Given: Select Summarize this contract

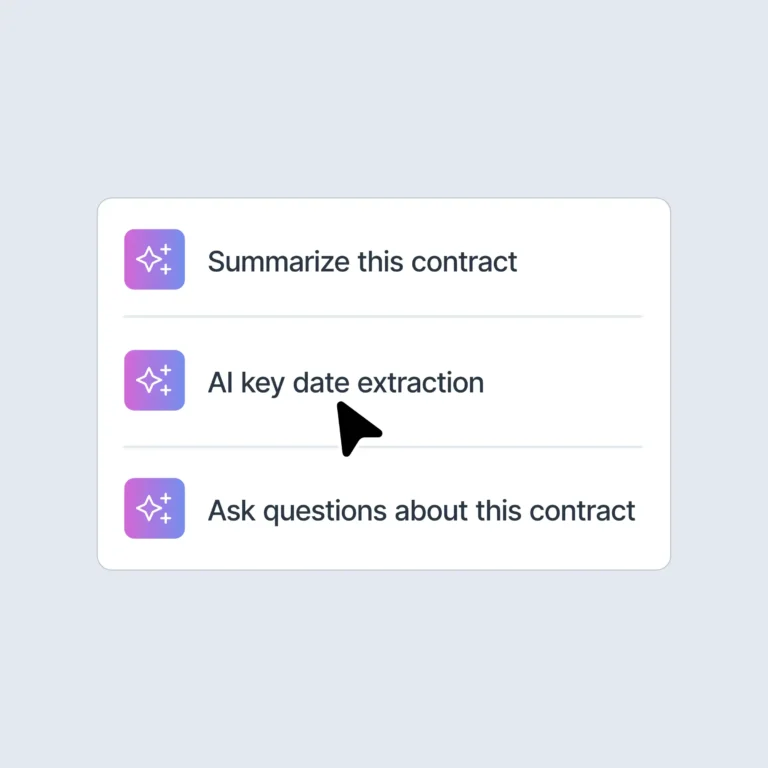Looking at the screenshot, I should (362, 262).
